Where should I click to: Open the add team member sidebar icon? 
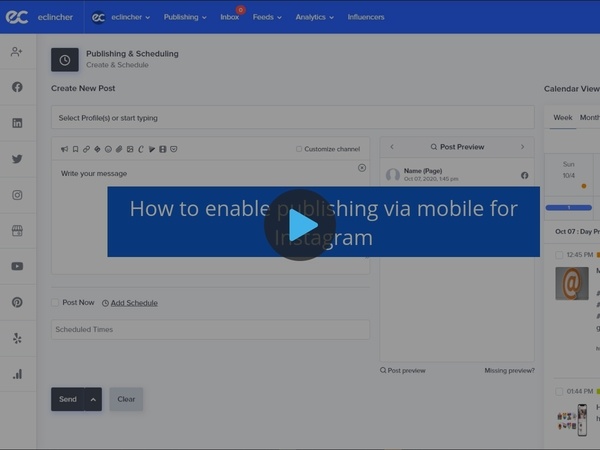17,52
